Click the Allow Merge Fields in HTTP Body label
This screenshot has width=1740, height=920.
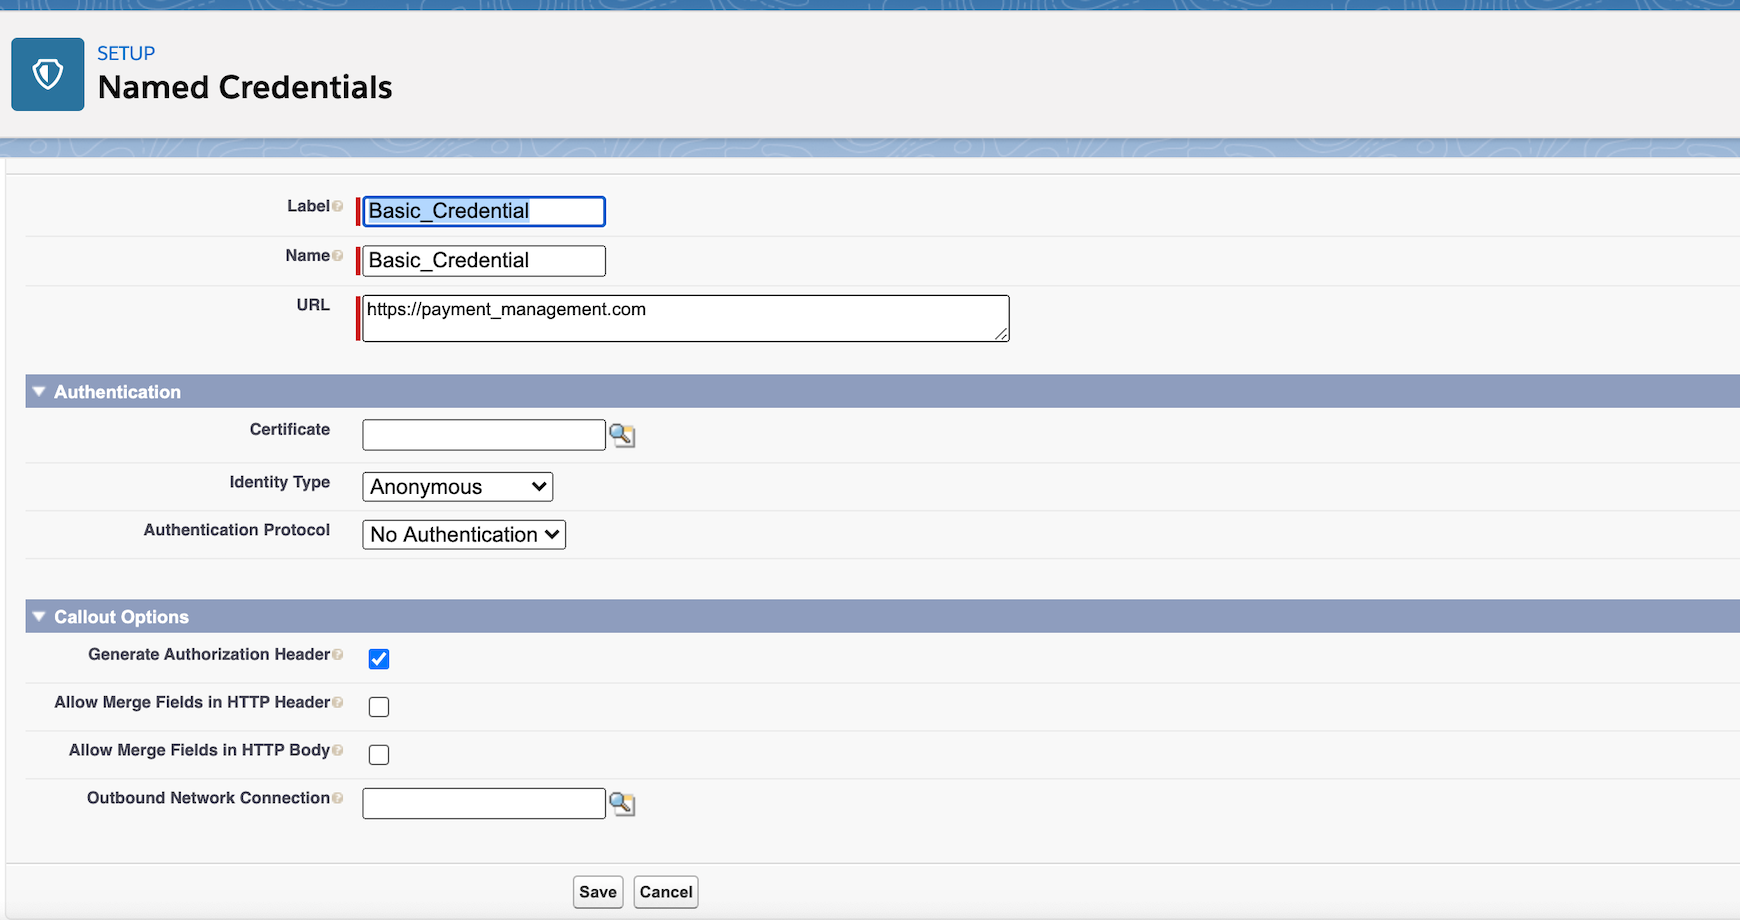coord(199,750)
